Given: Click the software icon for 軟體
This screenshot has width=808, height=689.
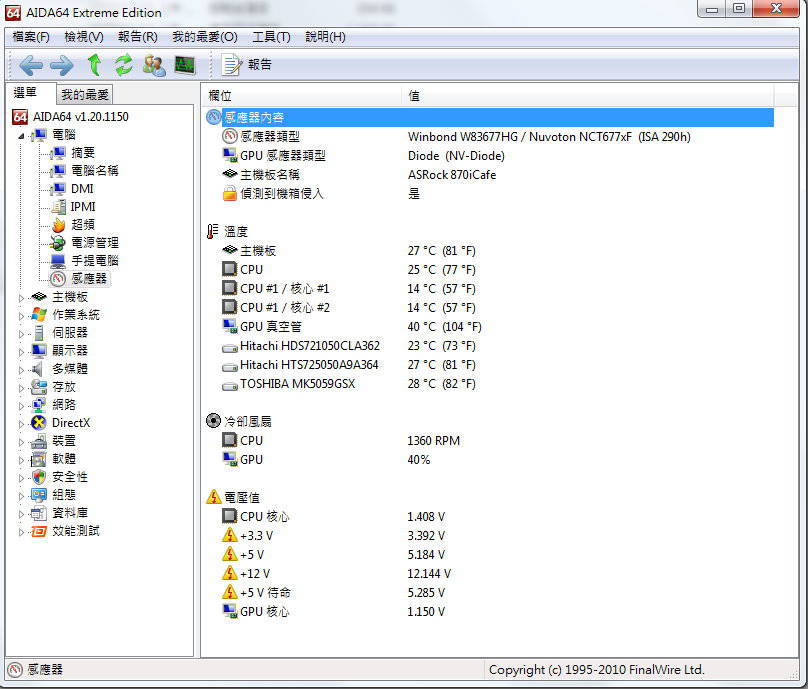Looking at the screenshot, I should 39,459.
